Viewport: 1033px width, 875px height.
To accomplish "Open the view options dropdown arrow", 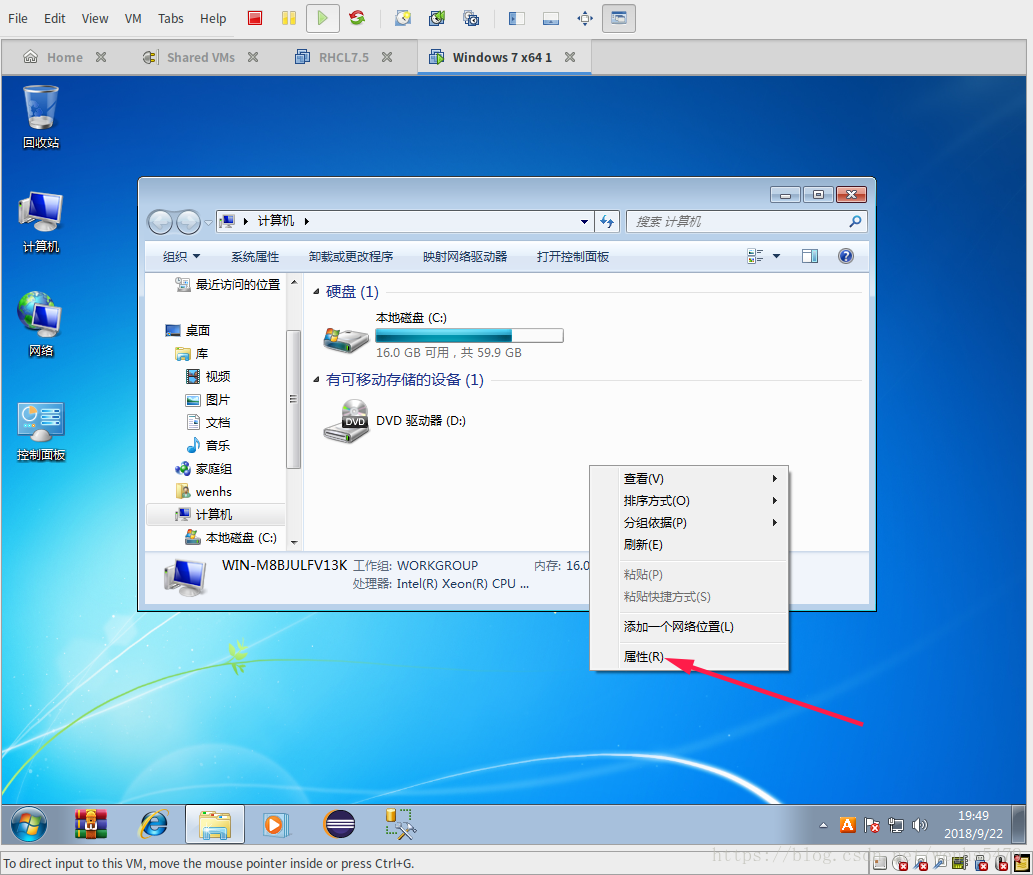I will point(777,256).
